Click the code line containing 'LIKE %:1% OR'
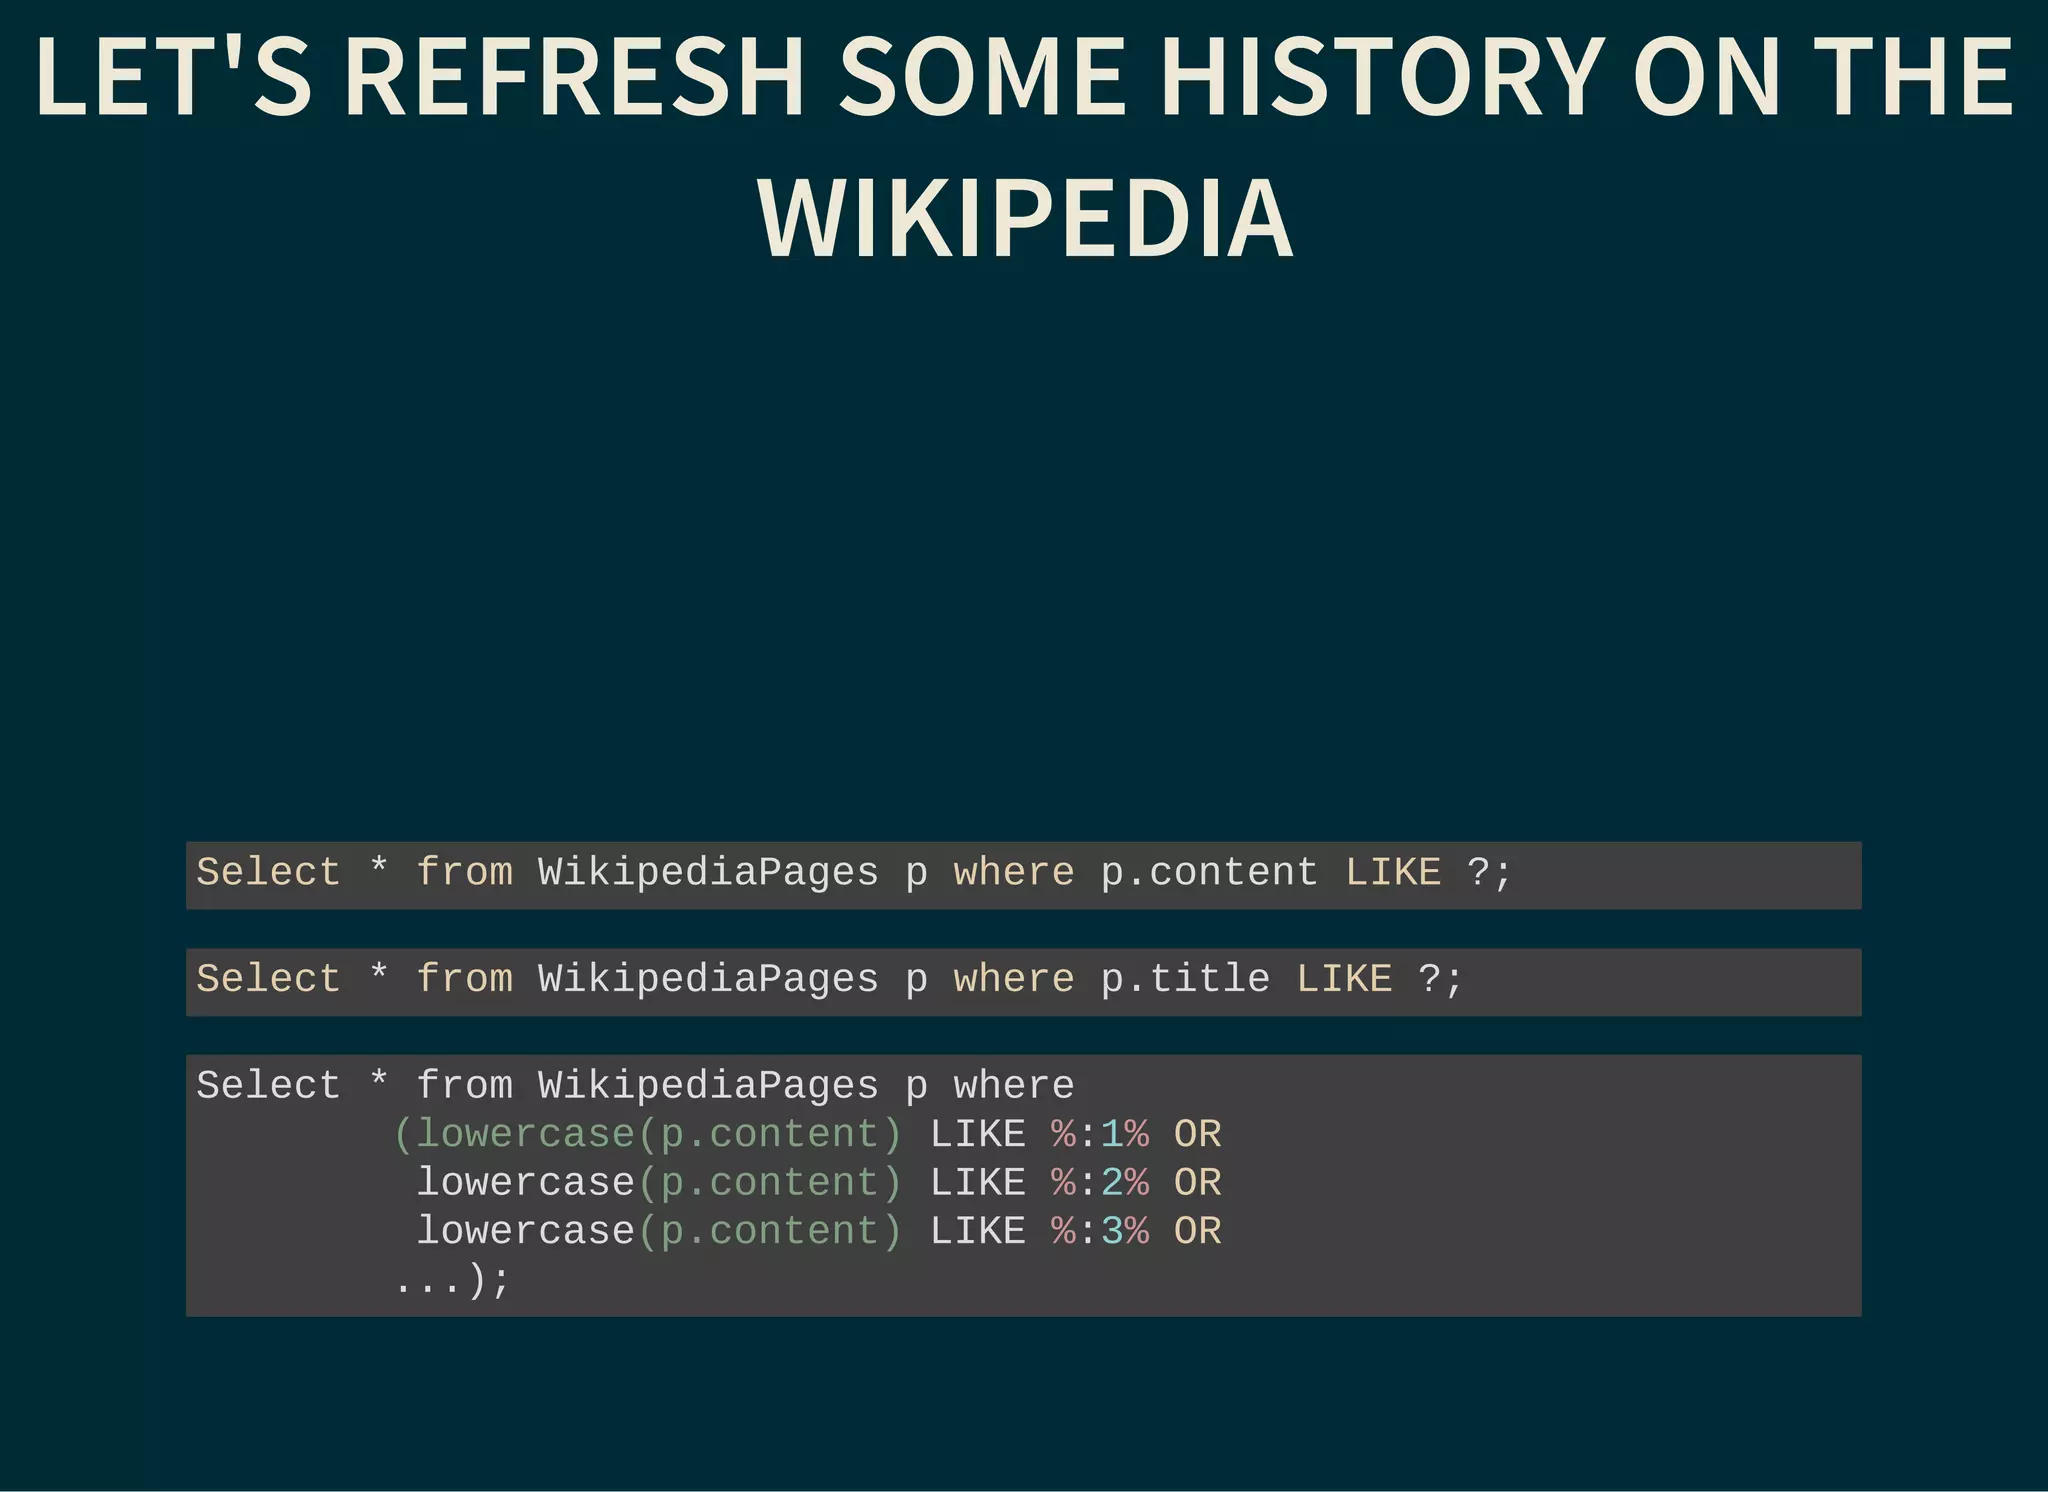Image resolution: width=2048 pixels, height=1492 pixels. (x=807, y=1134)
